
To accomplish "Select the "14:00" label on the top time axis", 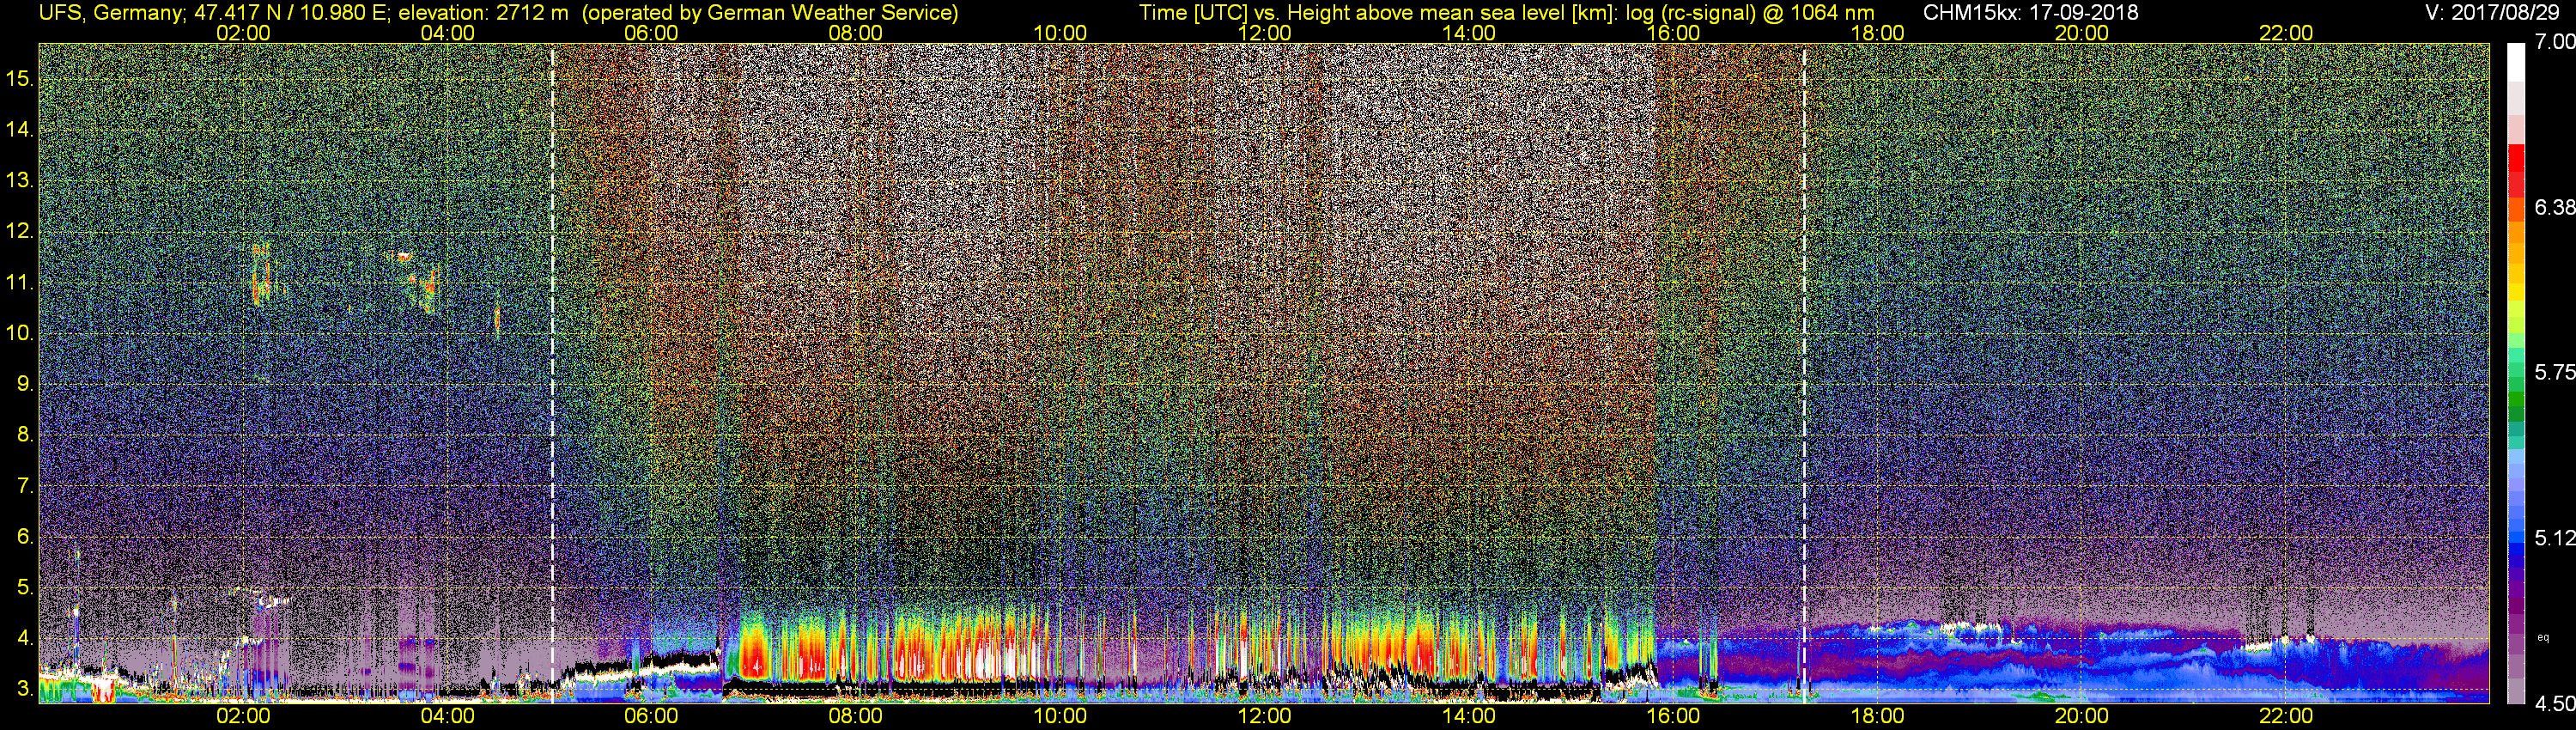I will 1469,33.
